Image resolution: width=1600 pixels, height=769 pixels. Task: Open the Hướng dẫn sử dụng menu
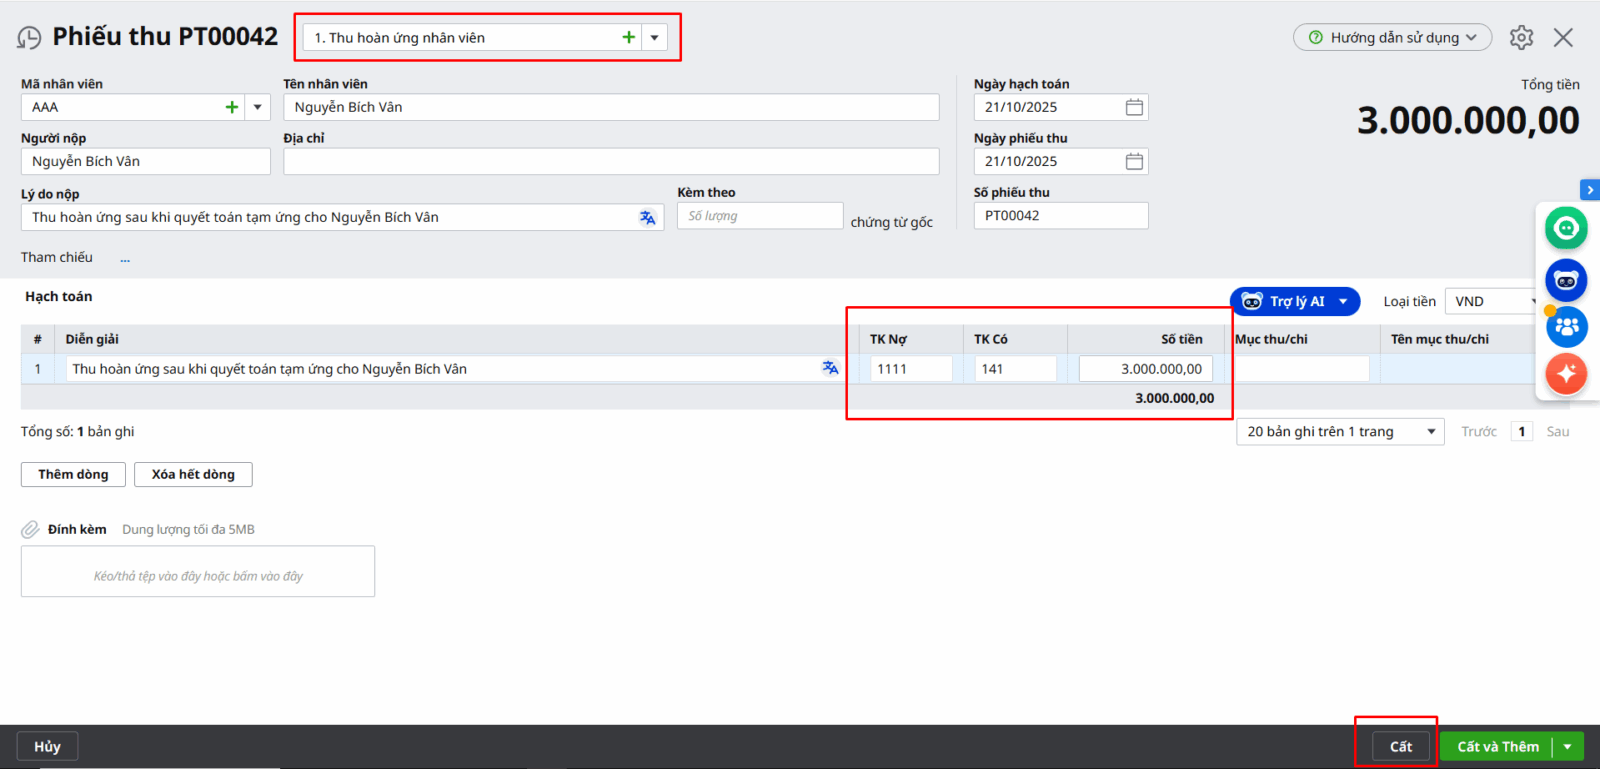1392,38
